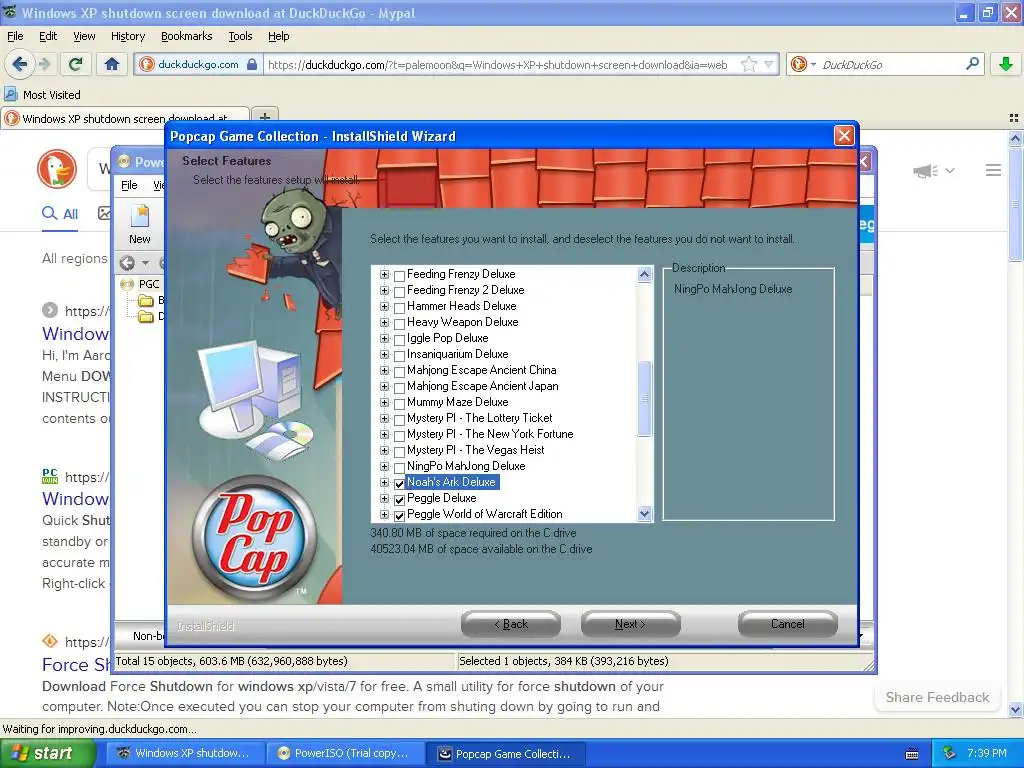
Task: Select the Mummy Maze Deluxe list item
Action: [457, 402]
